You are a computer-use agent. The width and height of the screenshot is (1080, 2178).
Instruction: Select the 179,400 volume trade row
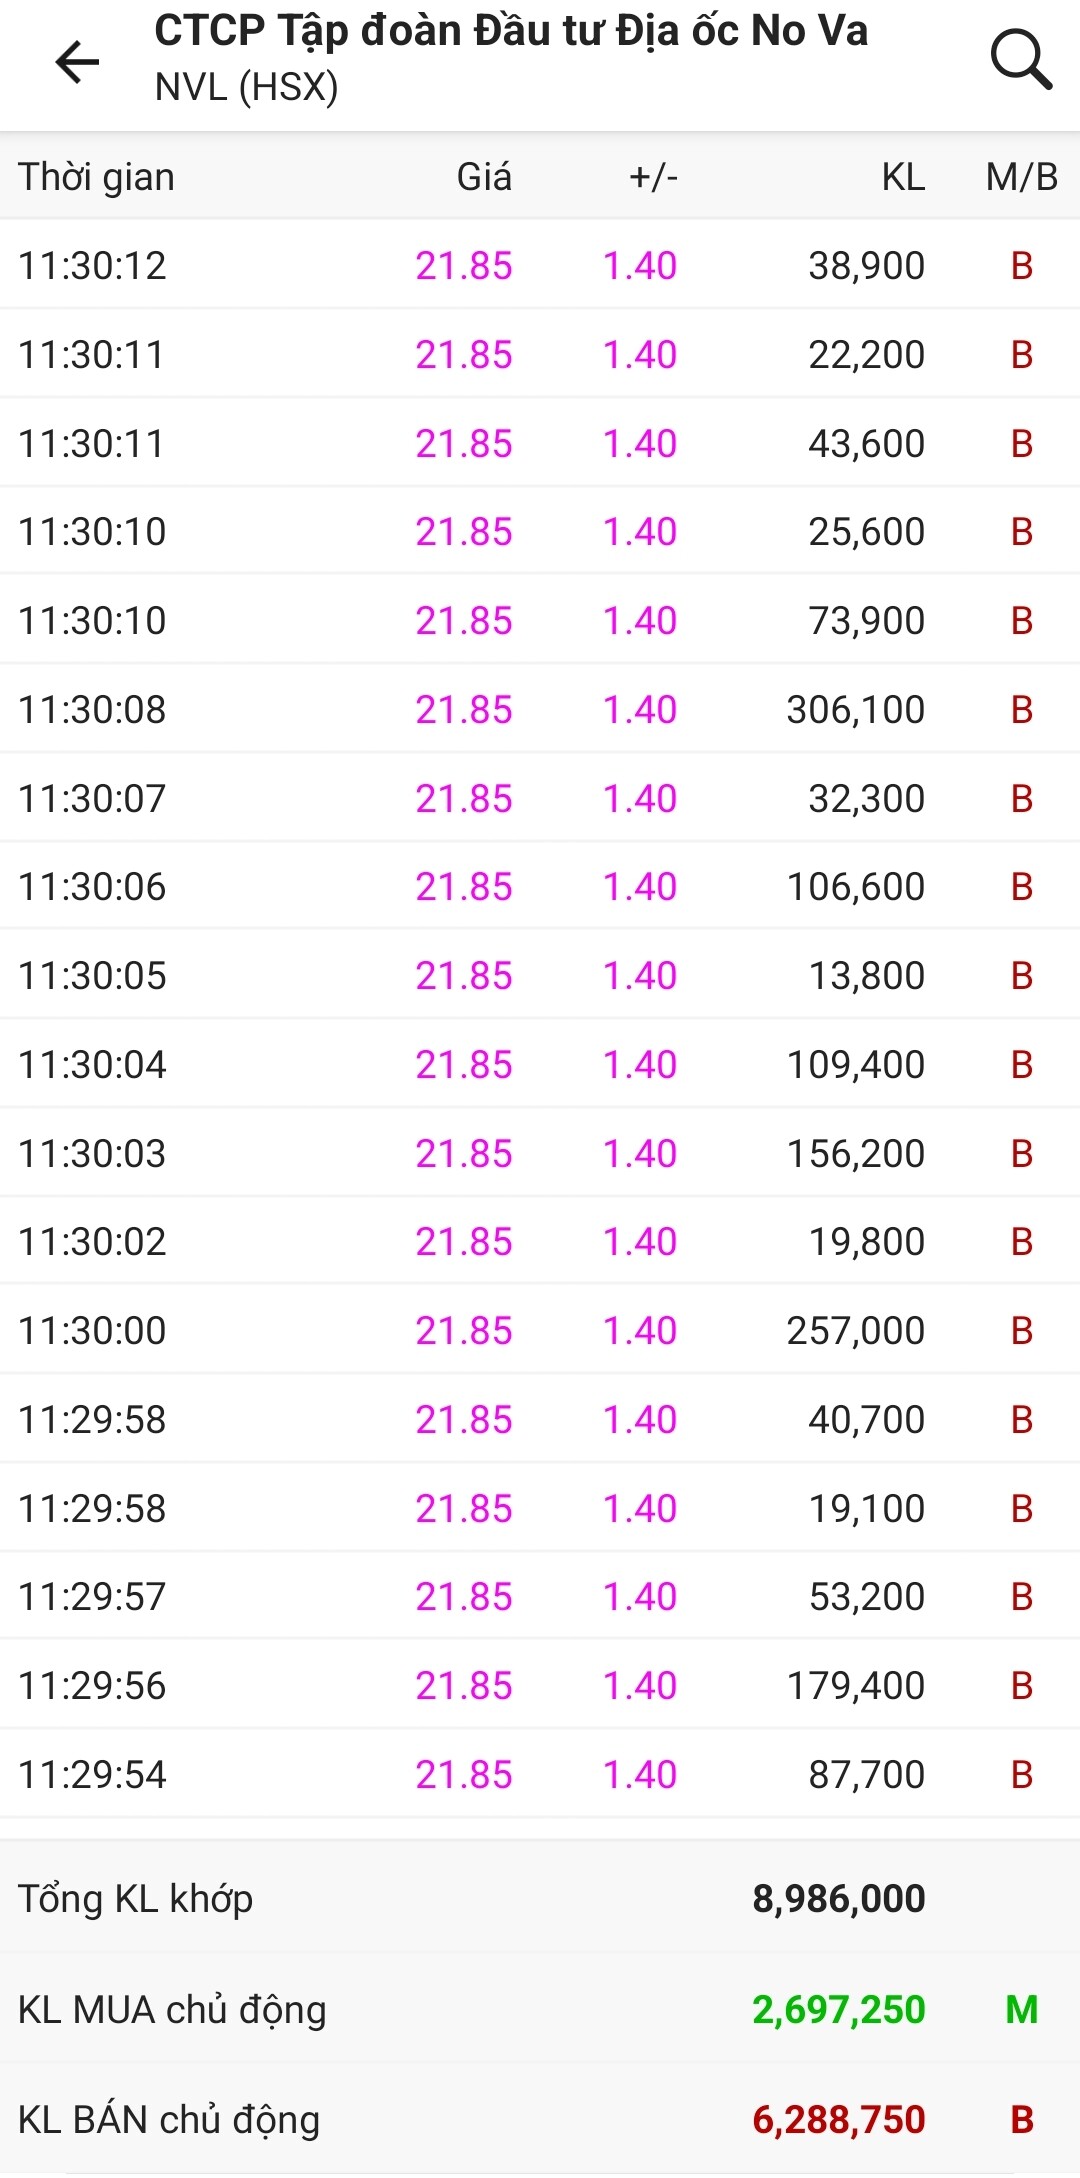pos(540,1686)
